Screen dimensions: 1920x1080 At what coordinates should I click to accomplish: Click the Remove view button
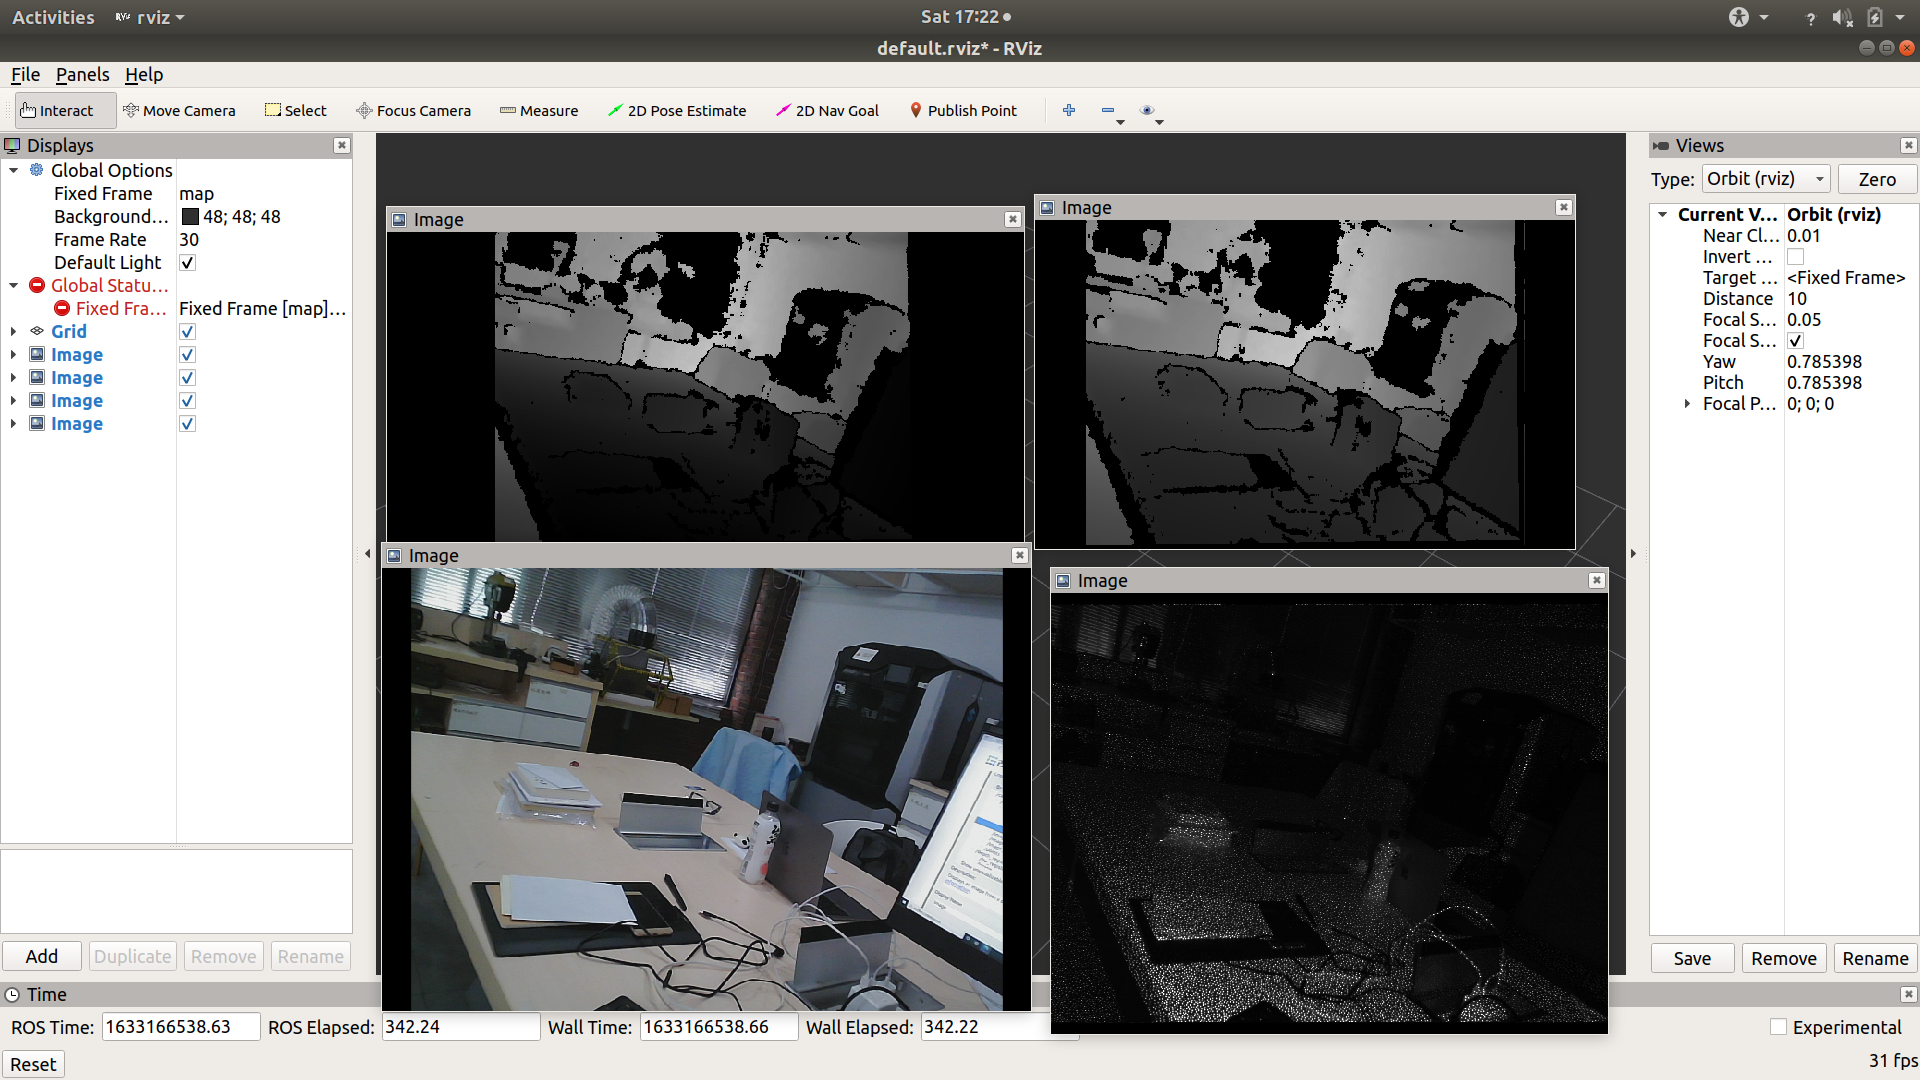1784,959
